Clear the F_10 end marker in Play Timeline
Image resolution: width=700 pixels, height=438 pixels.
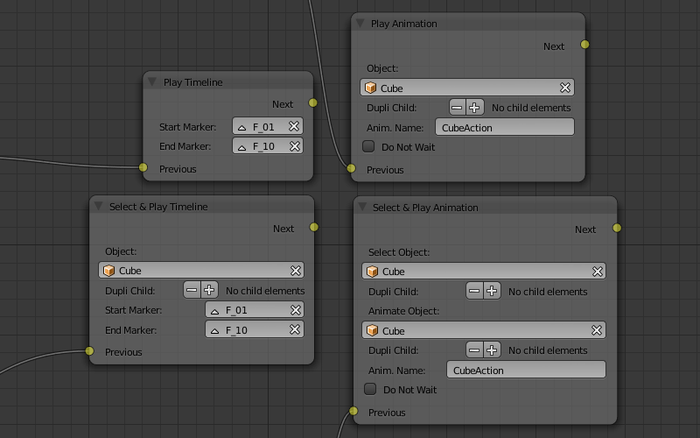(x=294, y=146)
